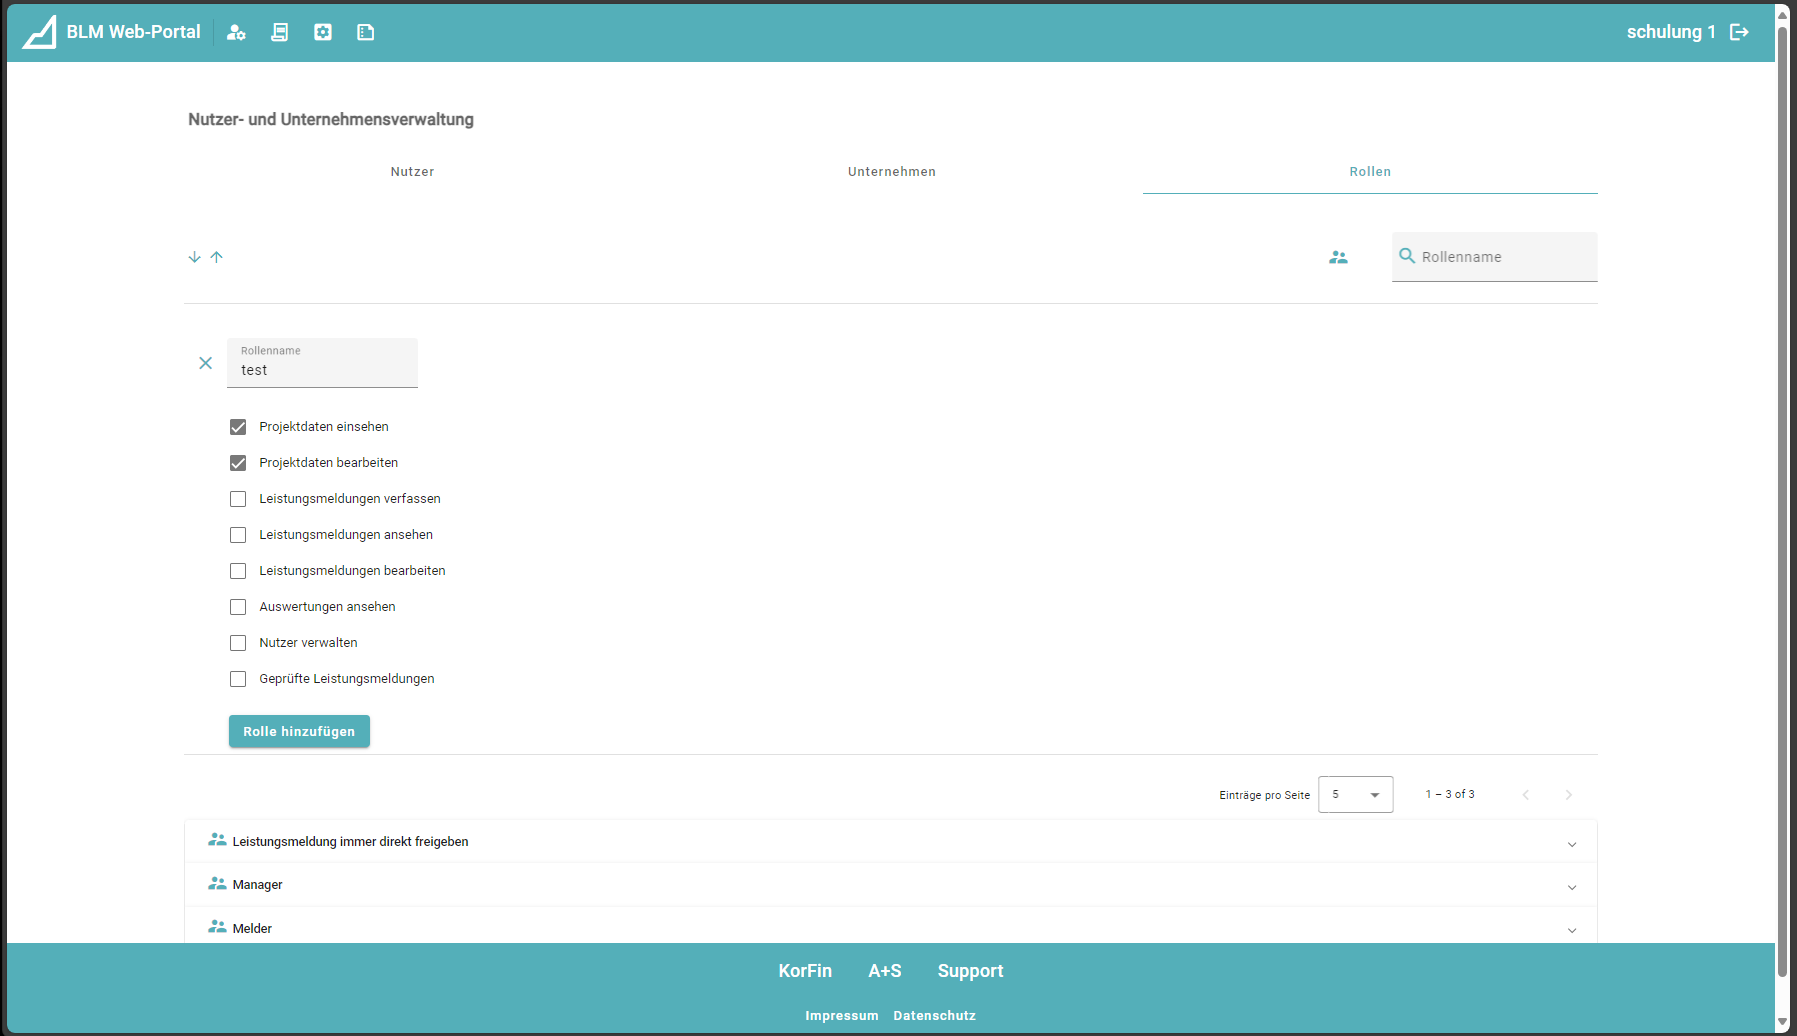The height and width of the screenshot is (1036, 1797).
Task: Click the add role group icon
Action: click(1338, 257)
